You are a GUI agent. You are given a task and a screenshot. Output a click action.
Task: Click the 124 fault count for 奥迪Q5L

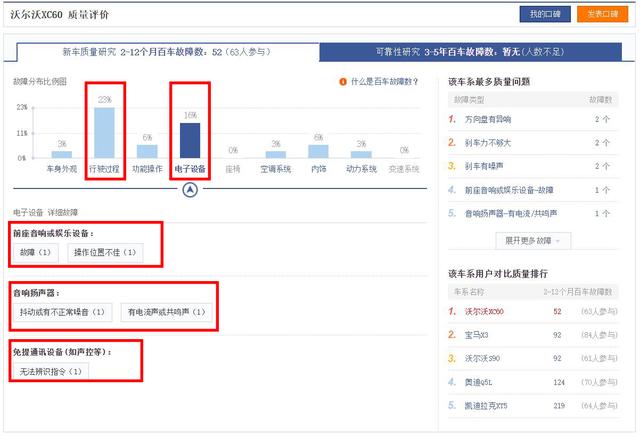tap(559, 382)
